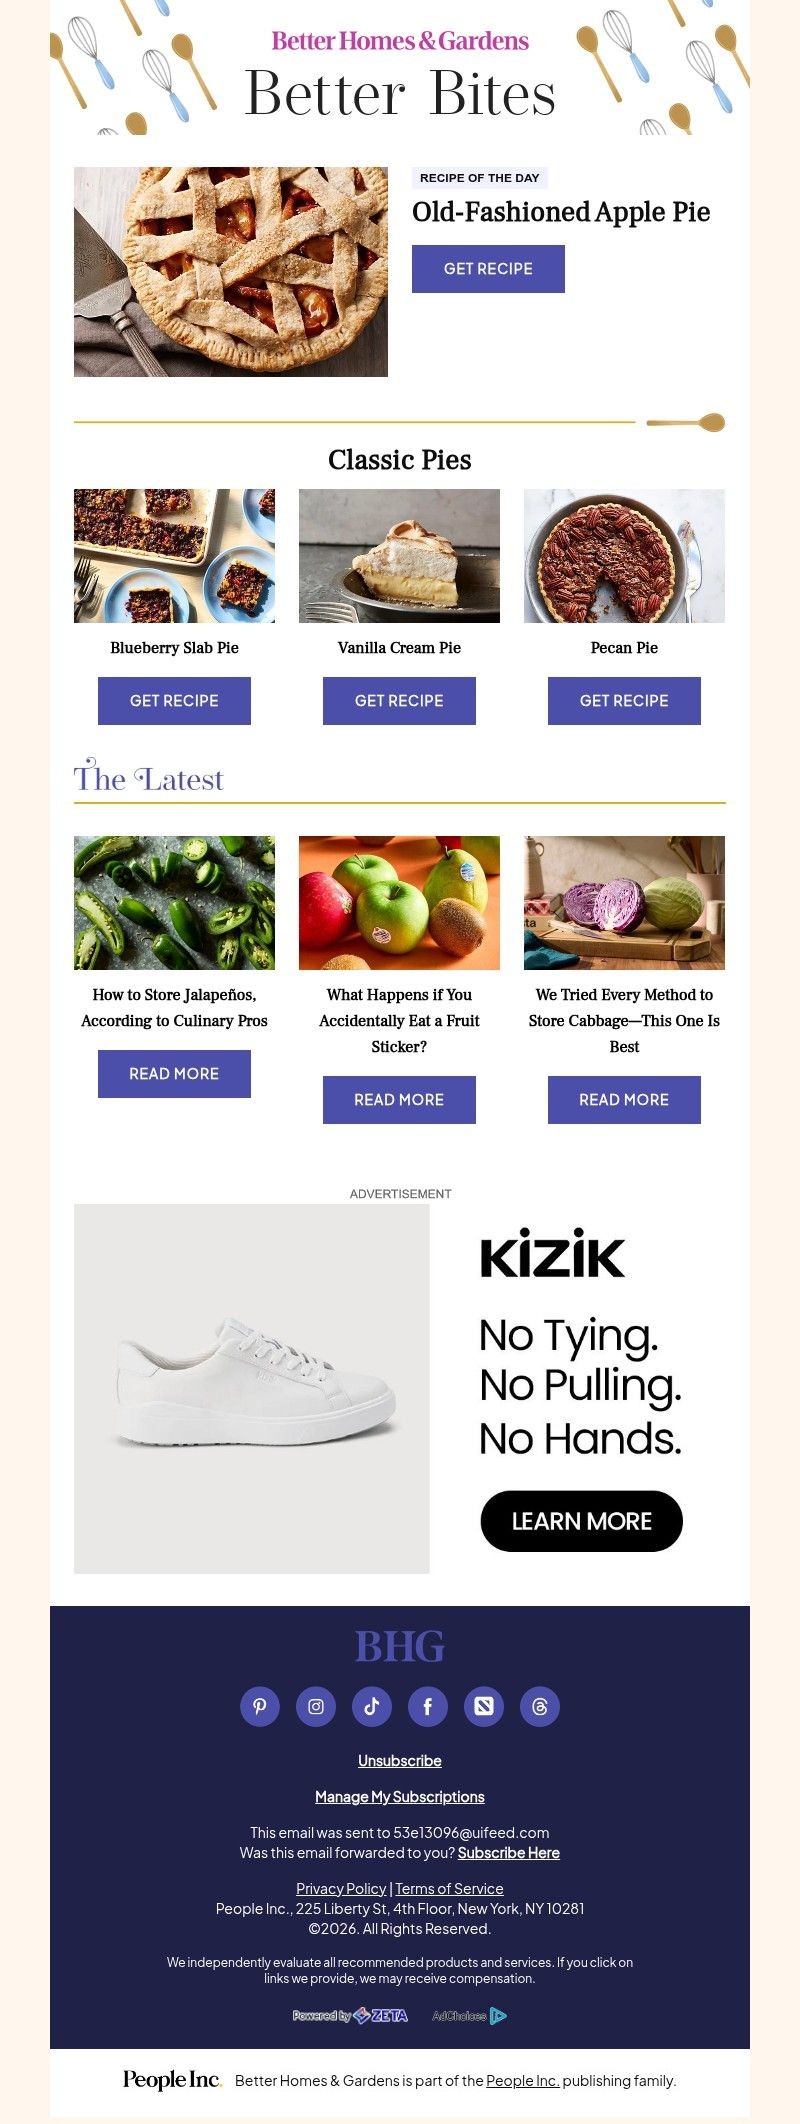Screen dimensions: 800x2124
Task: Visit BHG's Instagram profile icon
Action: [x=315, y=1707]
